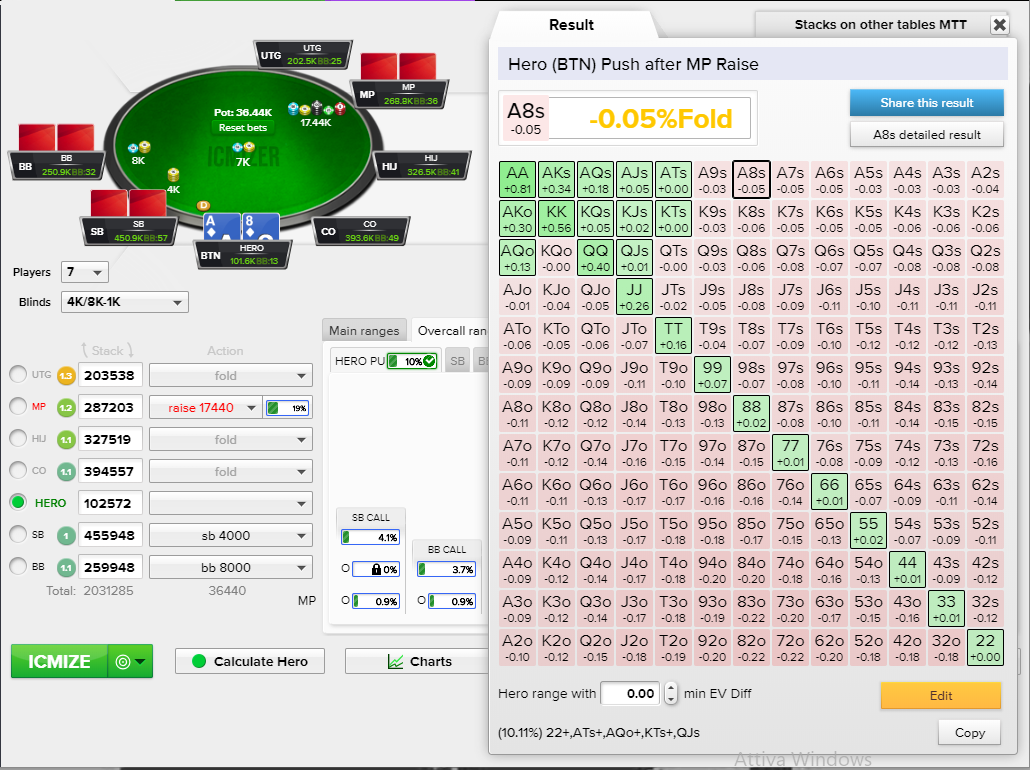Open A8s detailed result

[x=926, y=135]
